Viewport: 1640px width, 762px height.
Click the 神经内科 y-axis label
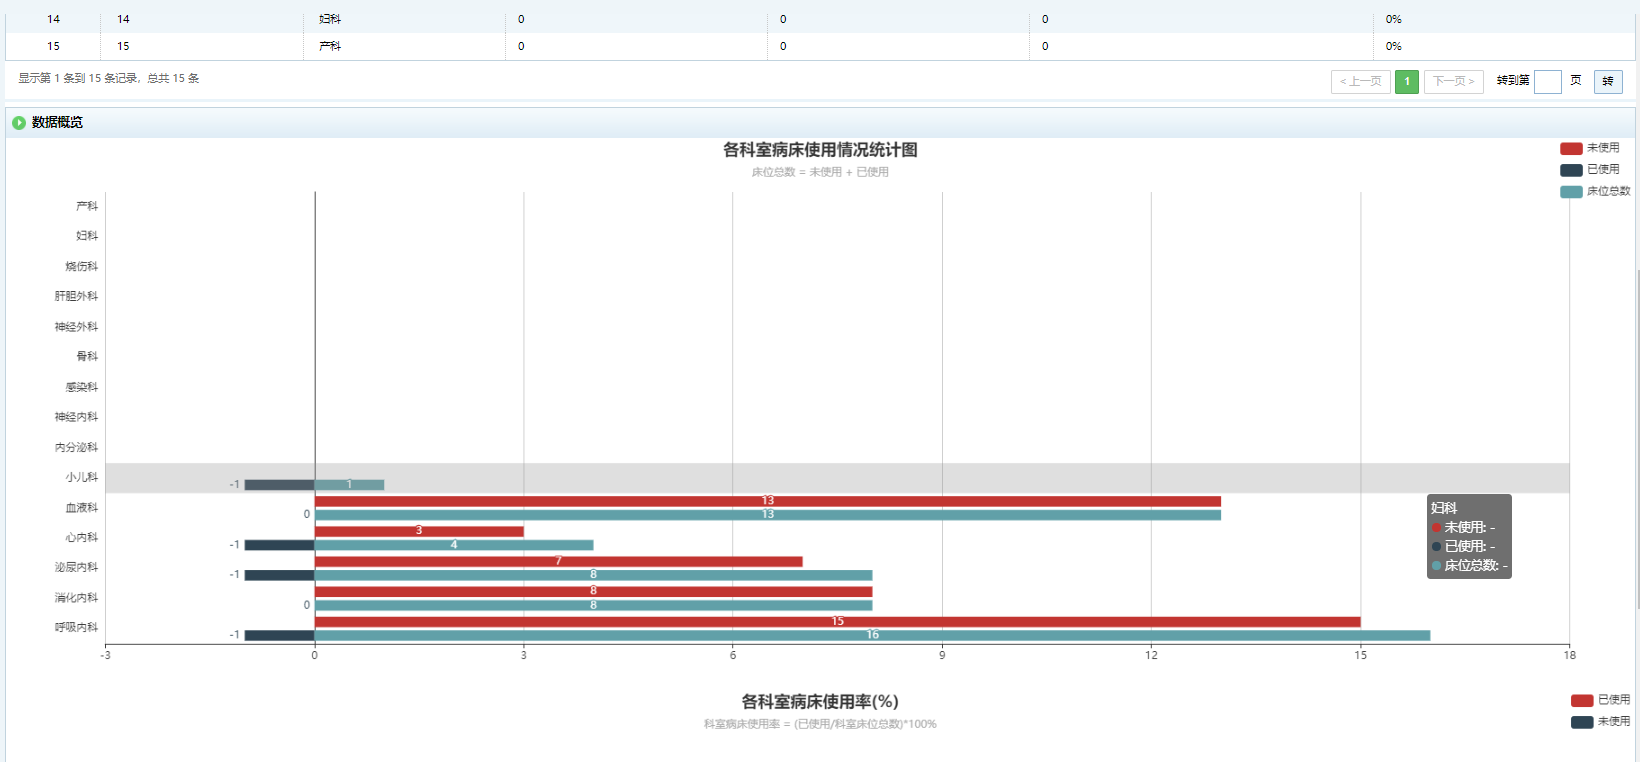(76, 417)
